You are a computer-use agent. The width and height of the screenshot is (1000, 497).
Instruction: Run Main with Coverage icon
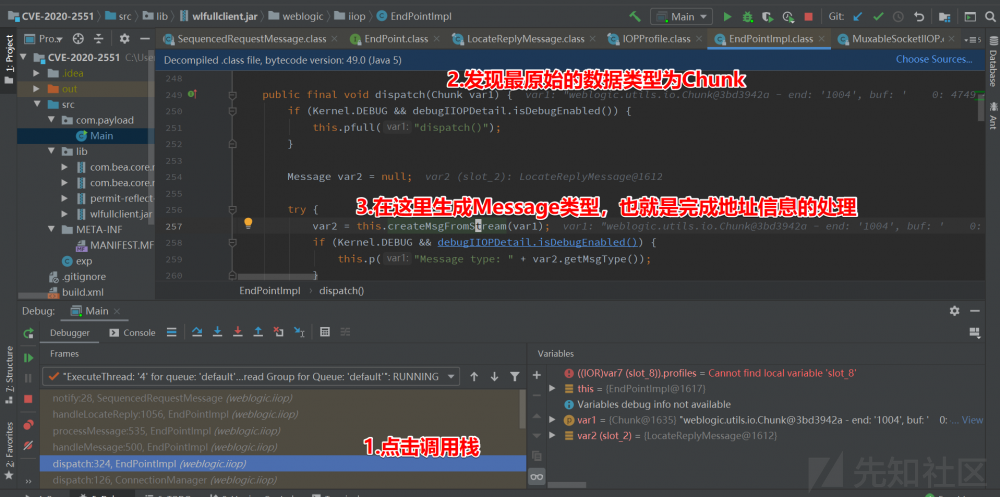(768, 17)
